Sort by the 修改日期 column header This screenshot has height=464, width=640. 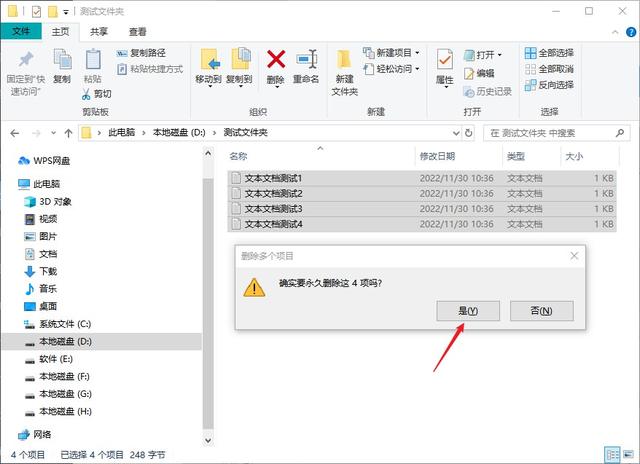437,156
